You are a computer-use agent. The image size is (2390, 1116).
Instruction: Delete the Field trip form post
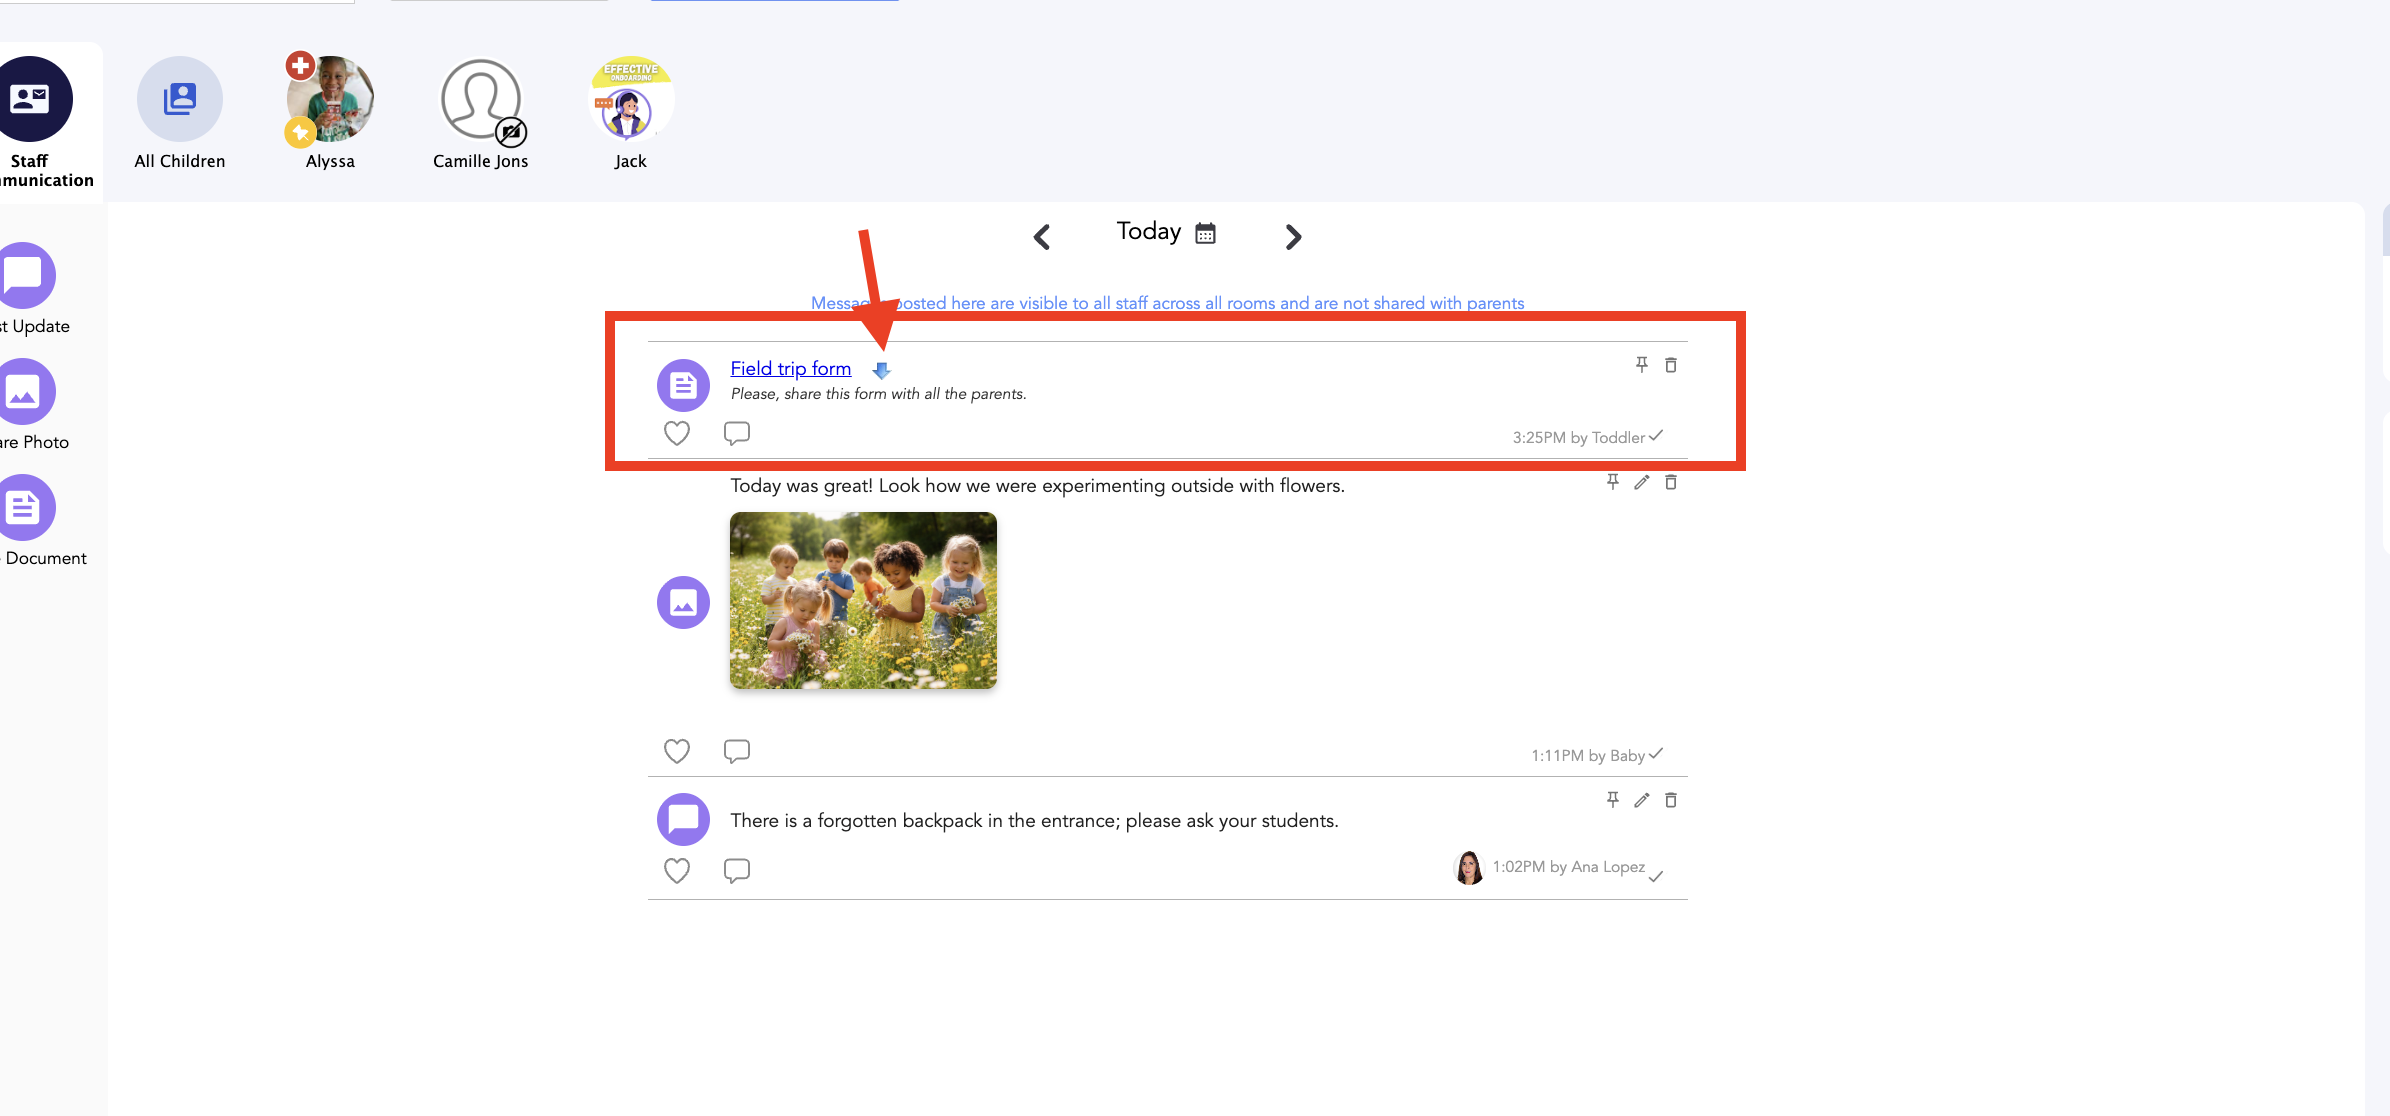click(1670, 365)
